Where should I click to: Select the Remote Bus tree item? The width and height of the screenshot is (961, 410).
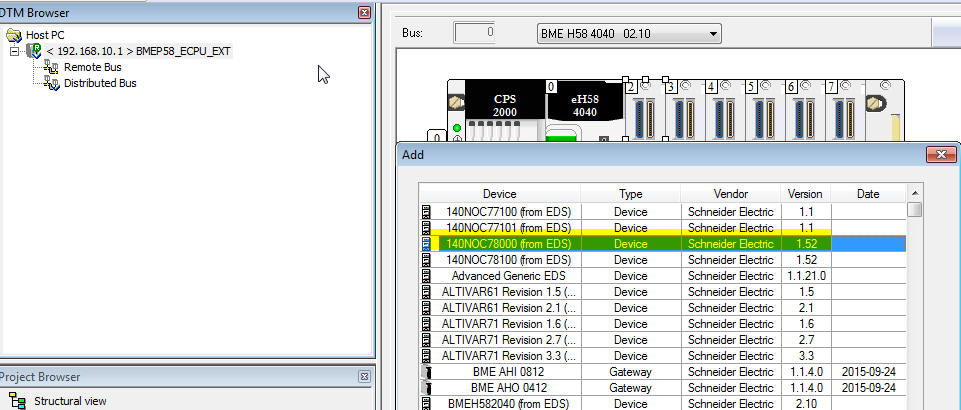[93, 67]
